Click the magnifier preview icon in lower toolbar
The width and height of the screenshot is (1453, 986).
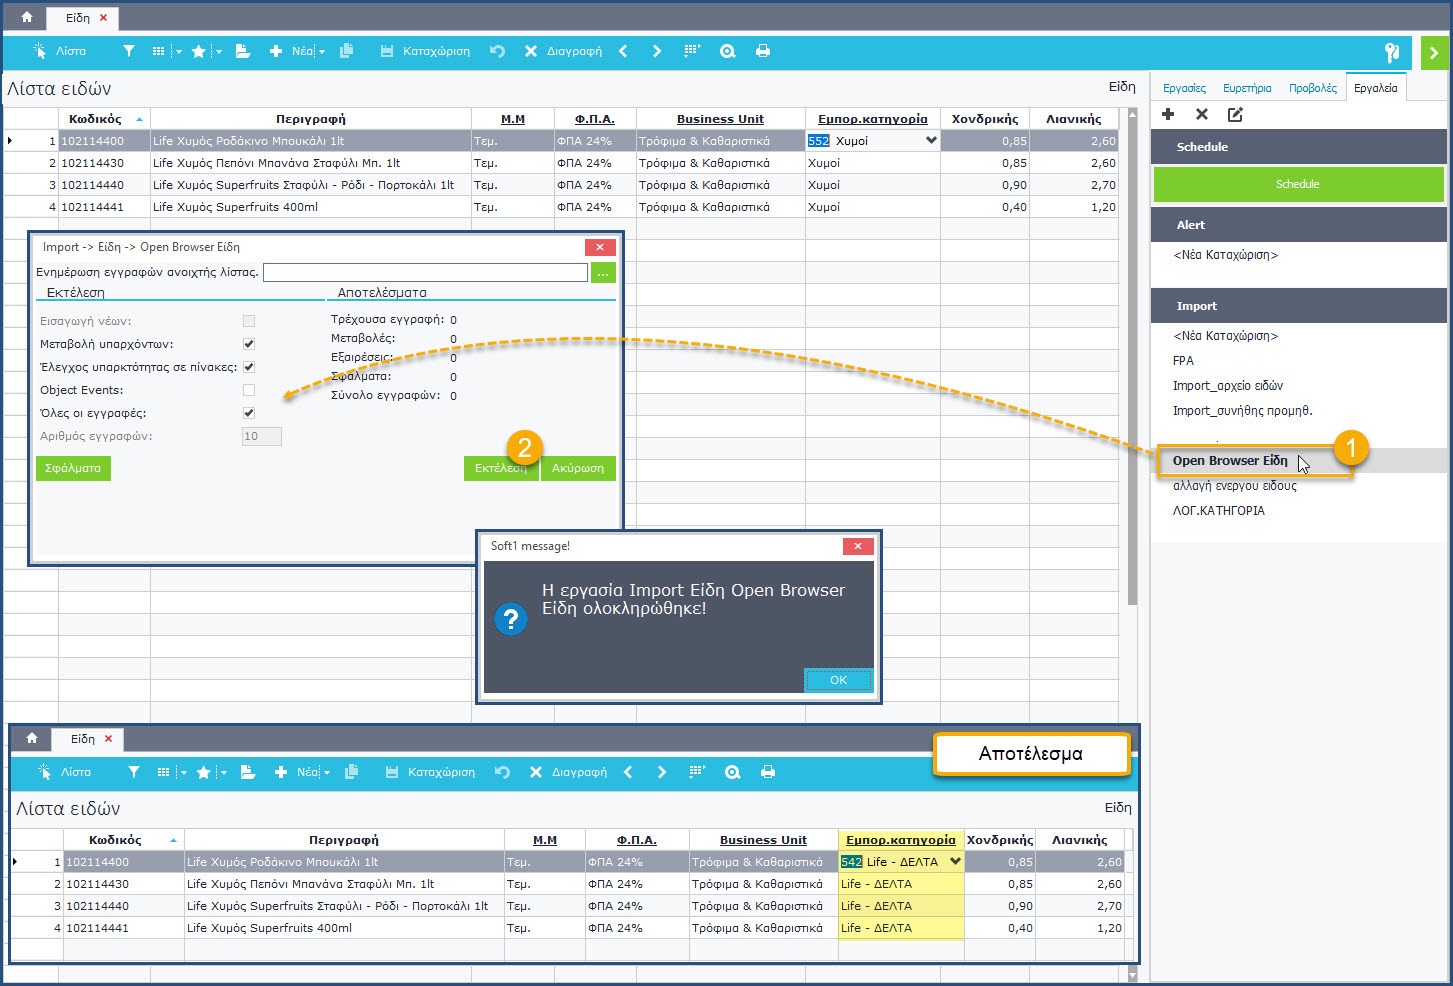[733, 772]
